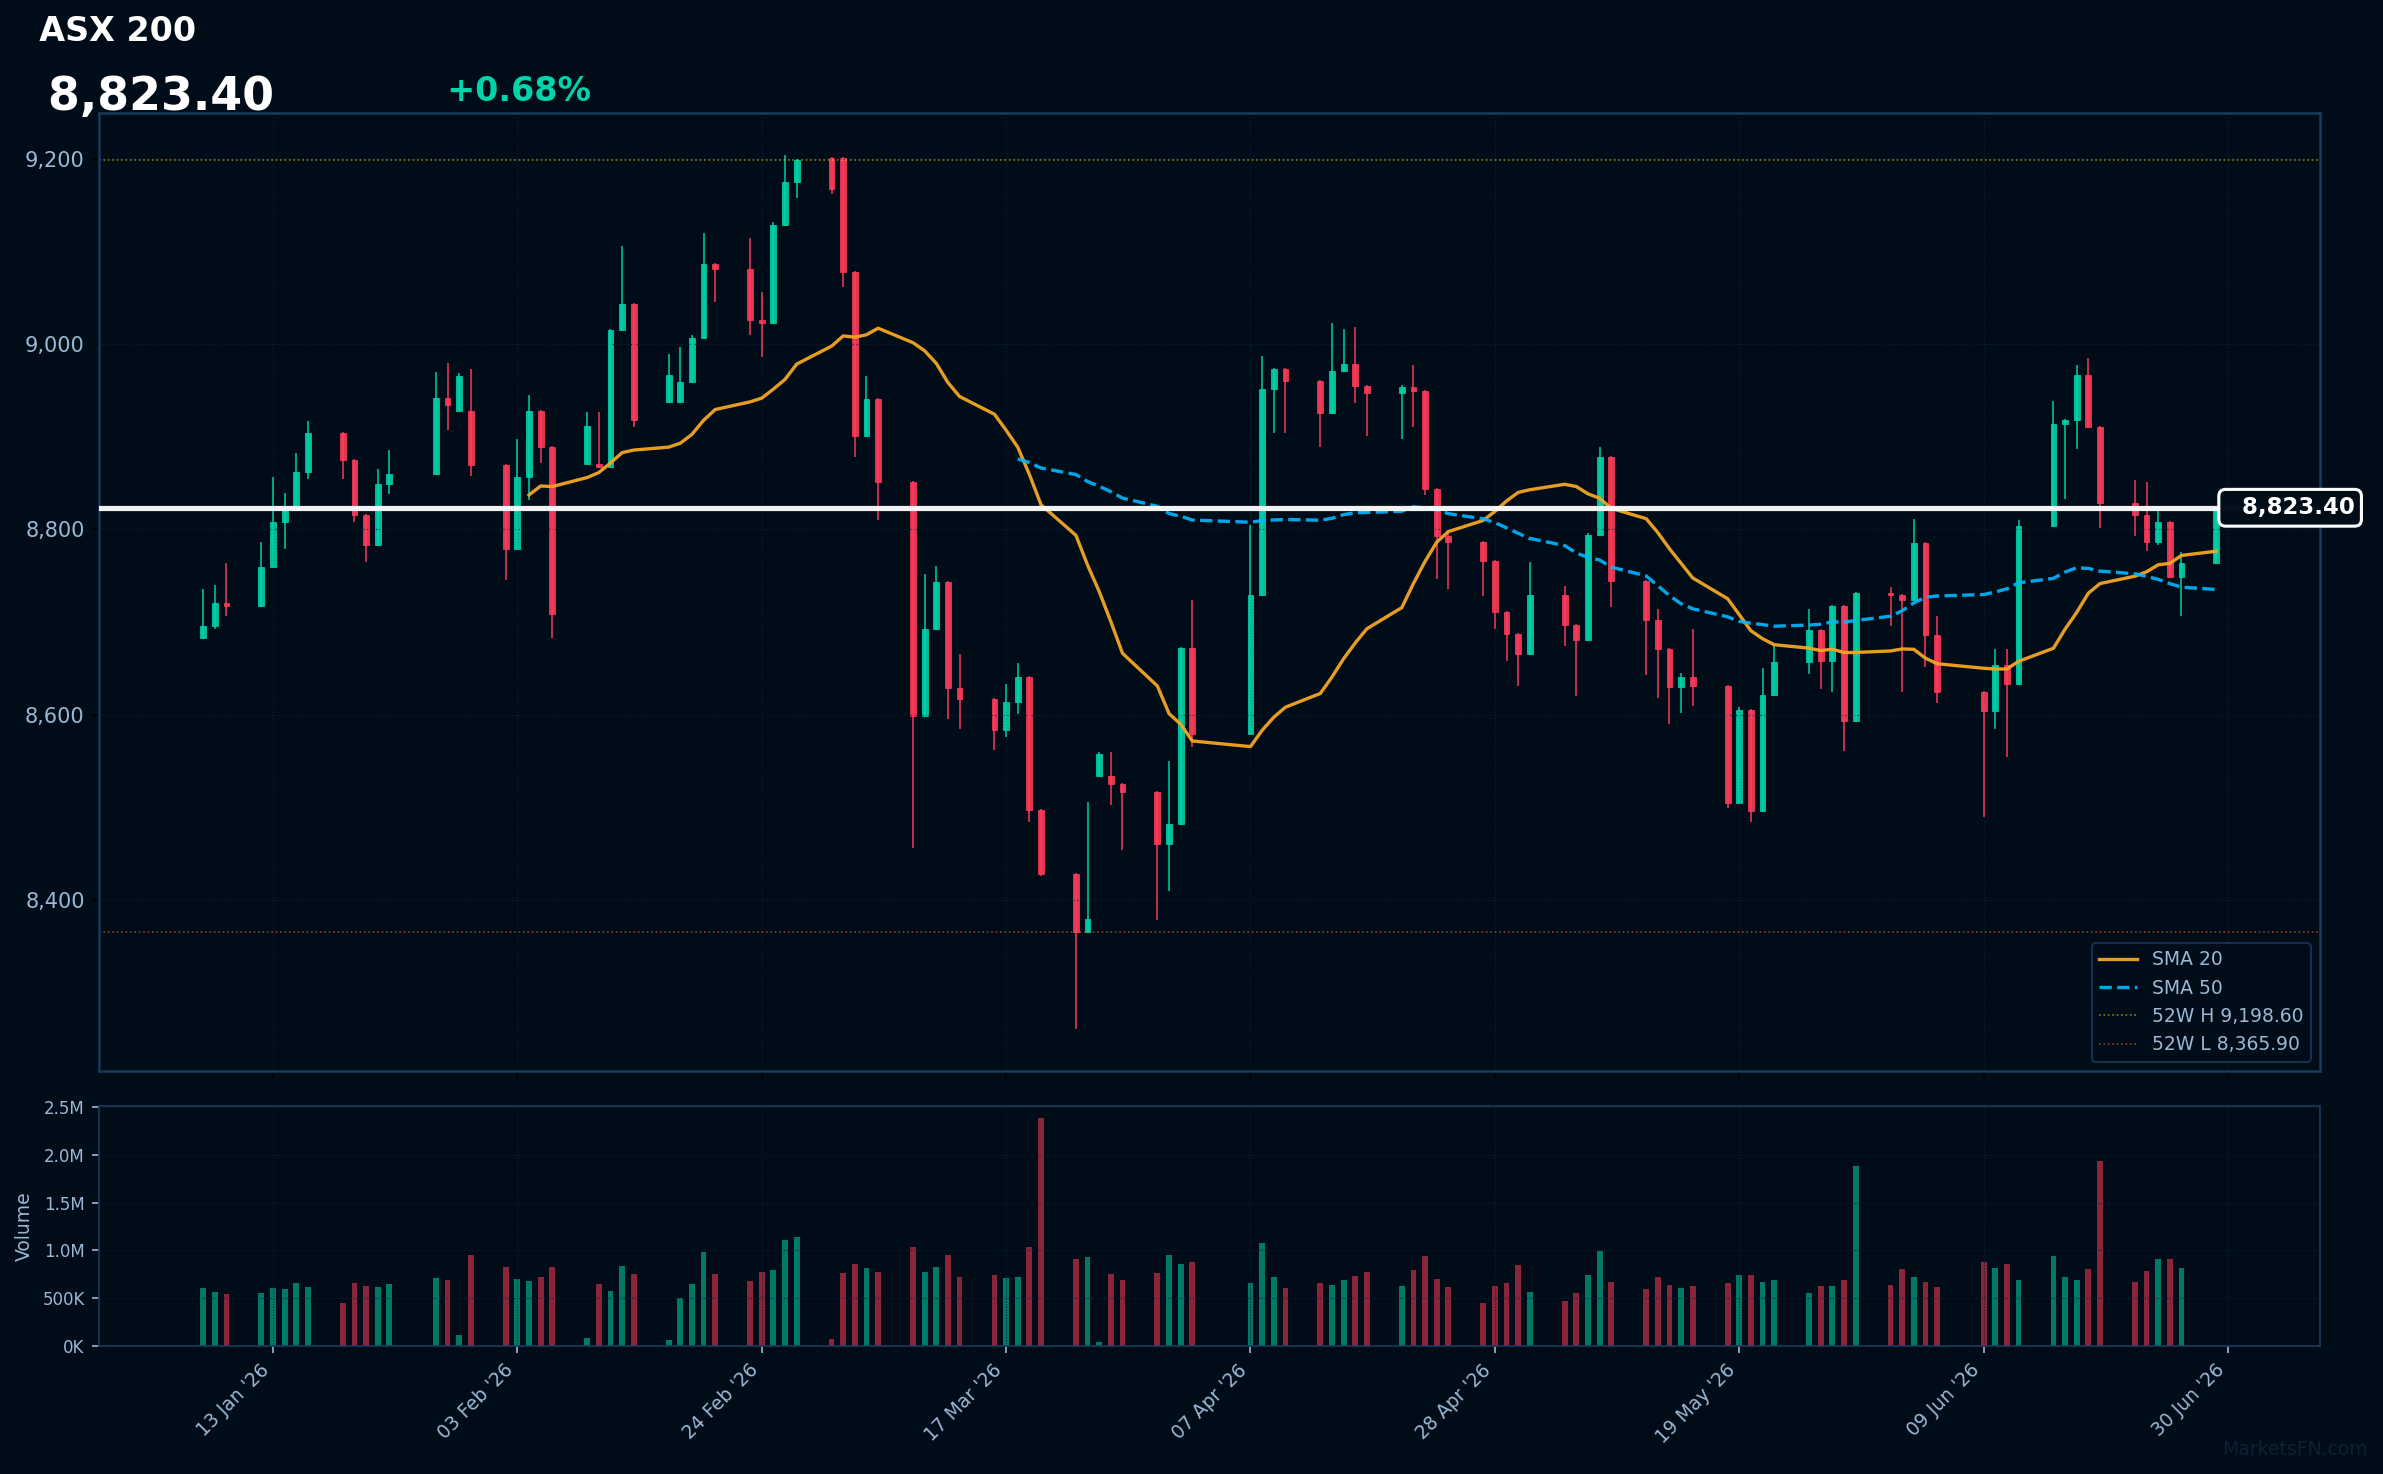Click the tall green volume bar late May
This screenshot has height=1474, width=2383.
[x=1856, y=1256]
